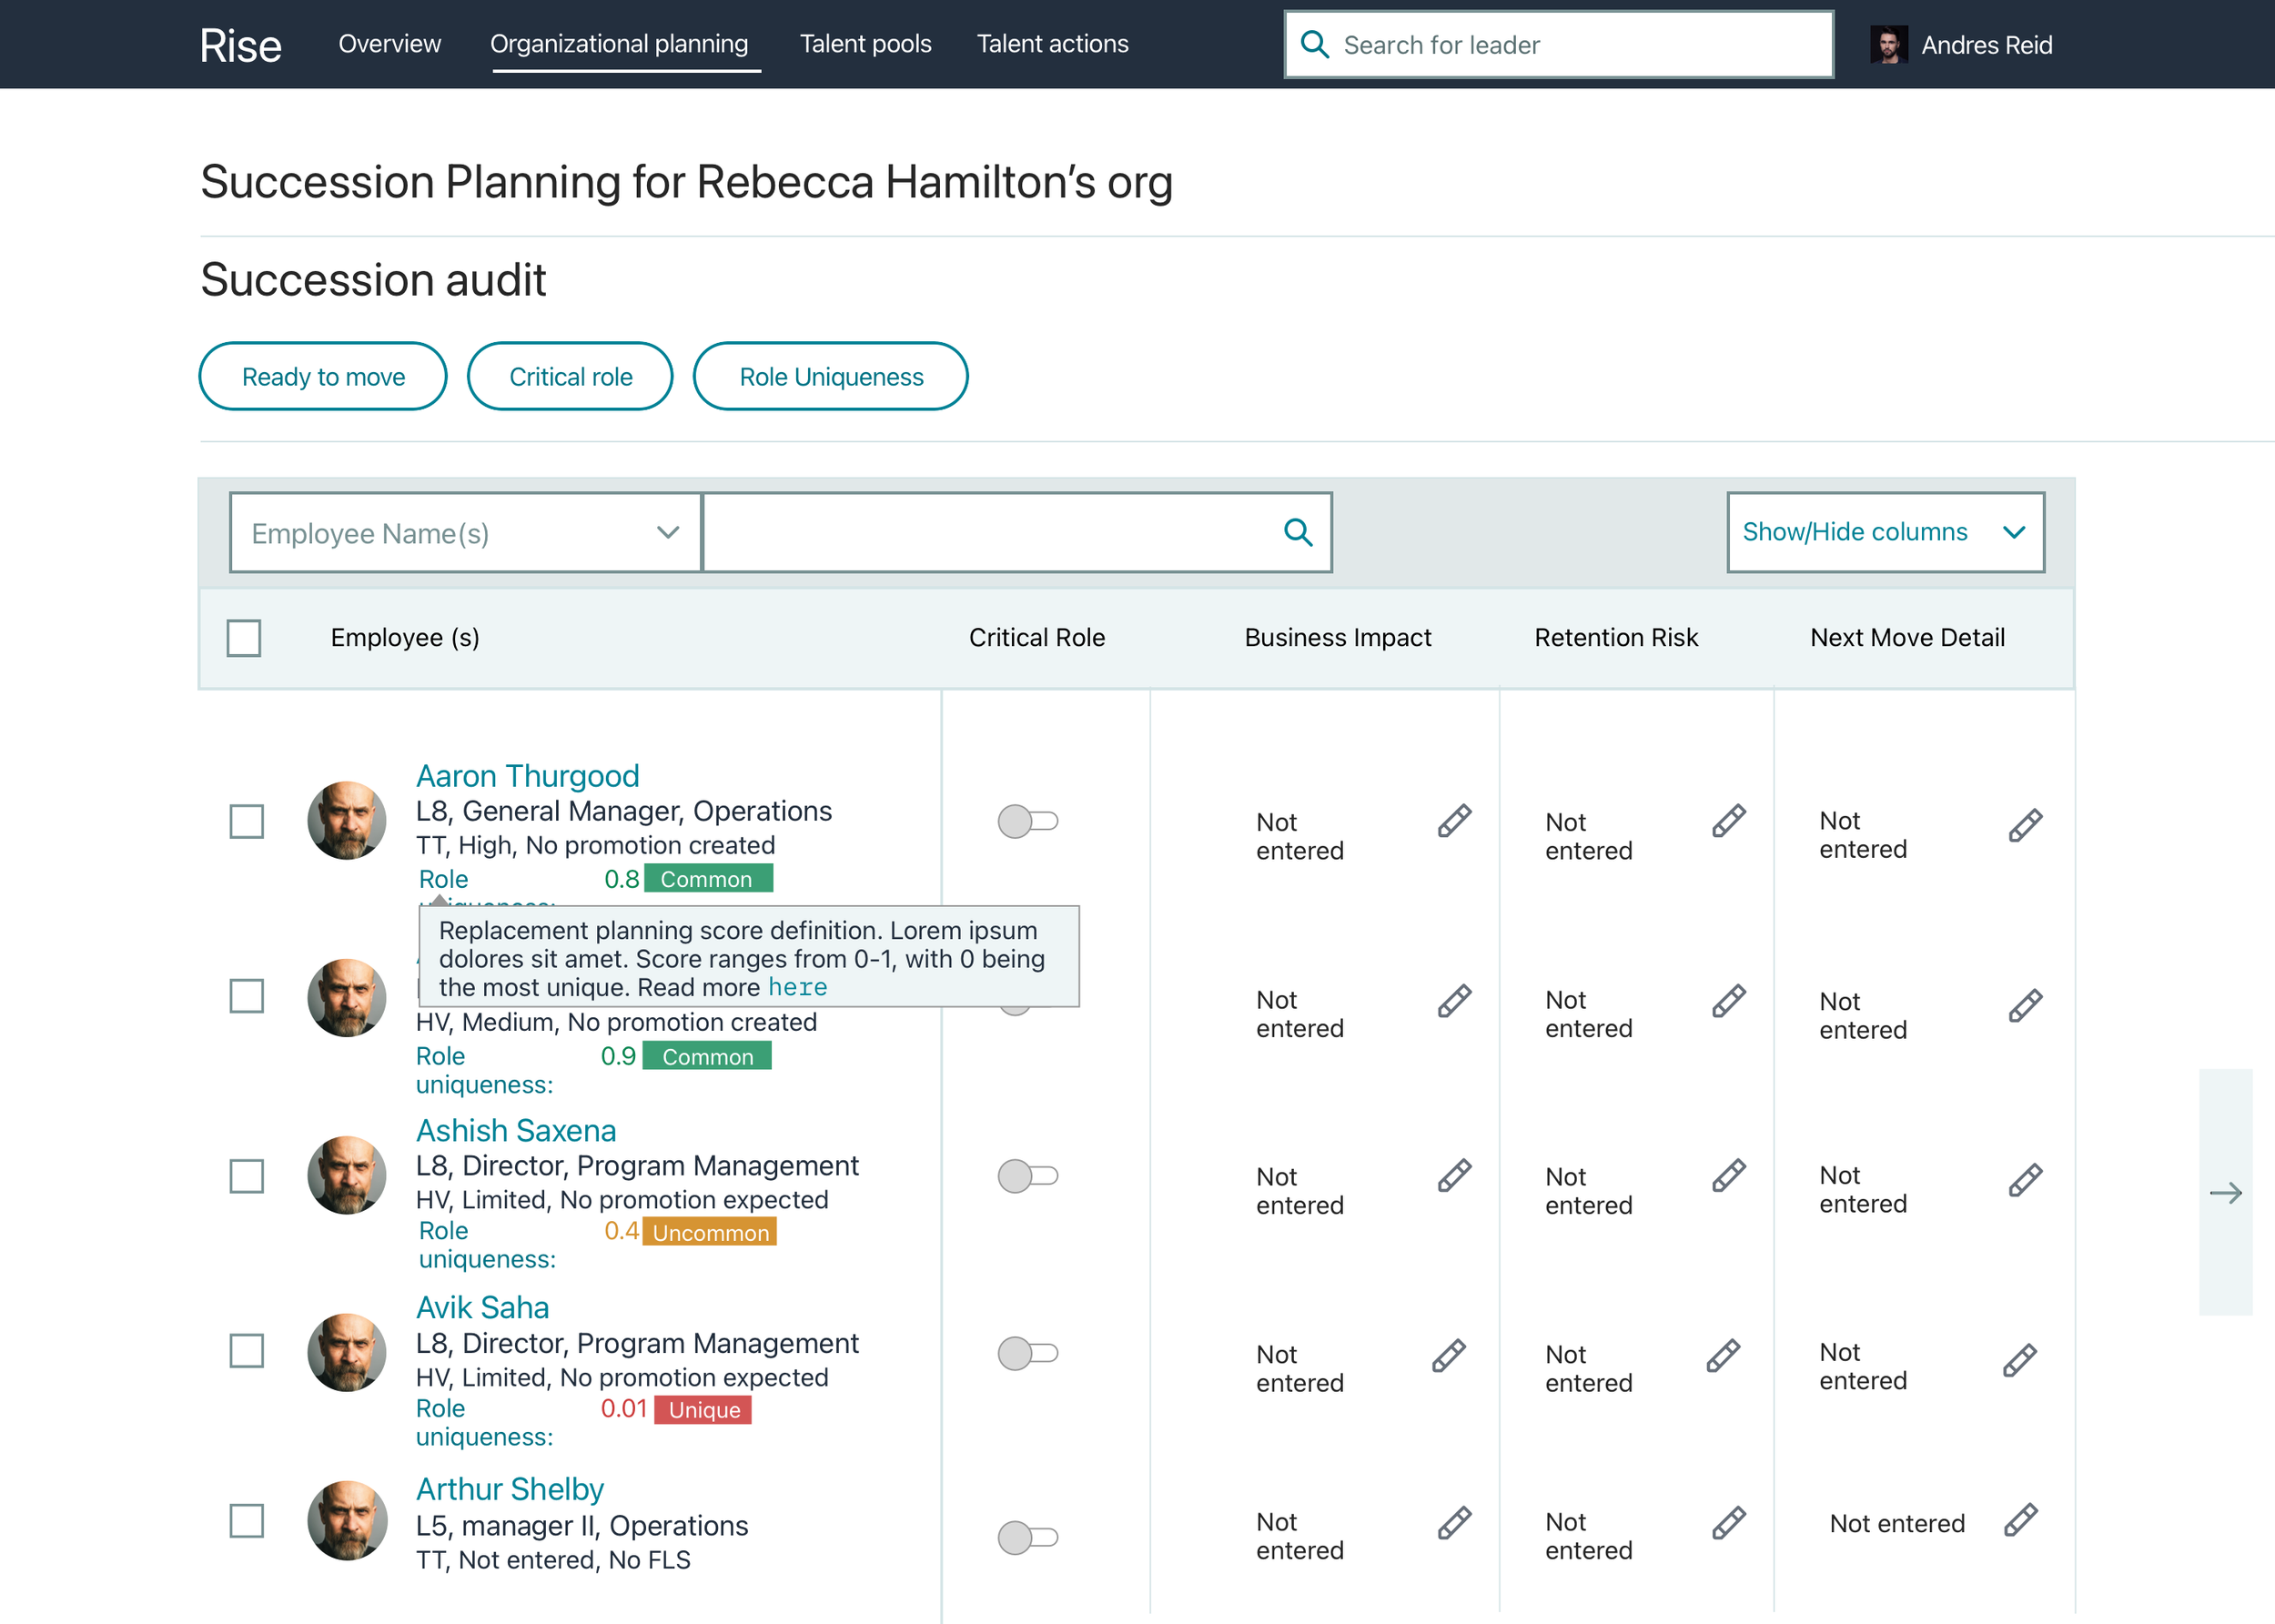Expand the Show/Hide columns dropdown
Screen dimensions: 2275x1624
tap(1884, 532)
